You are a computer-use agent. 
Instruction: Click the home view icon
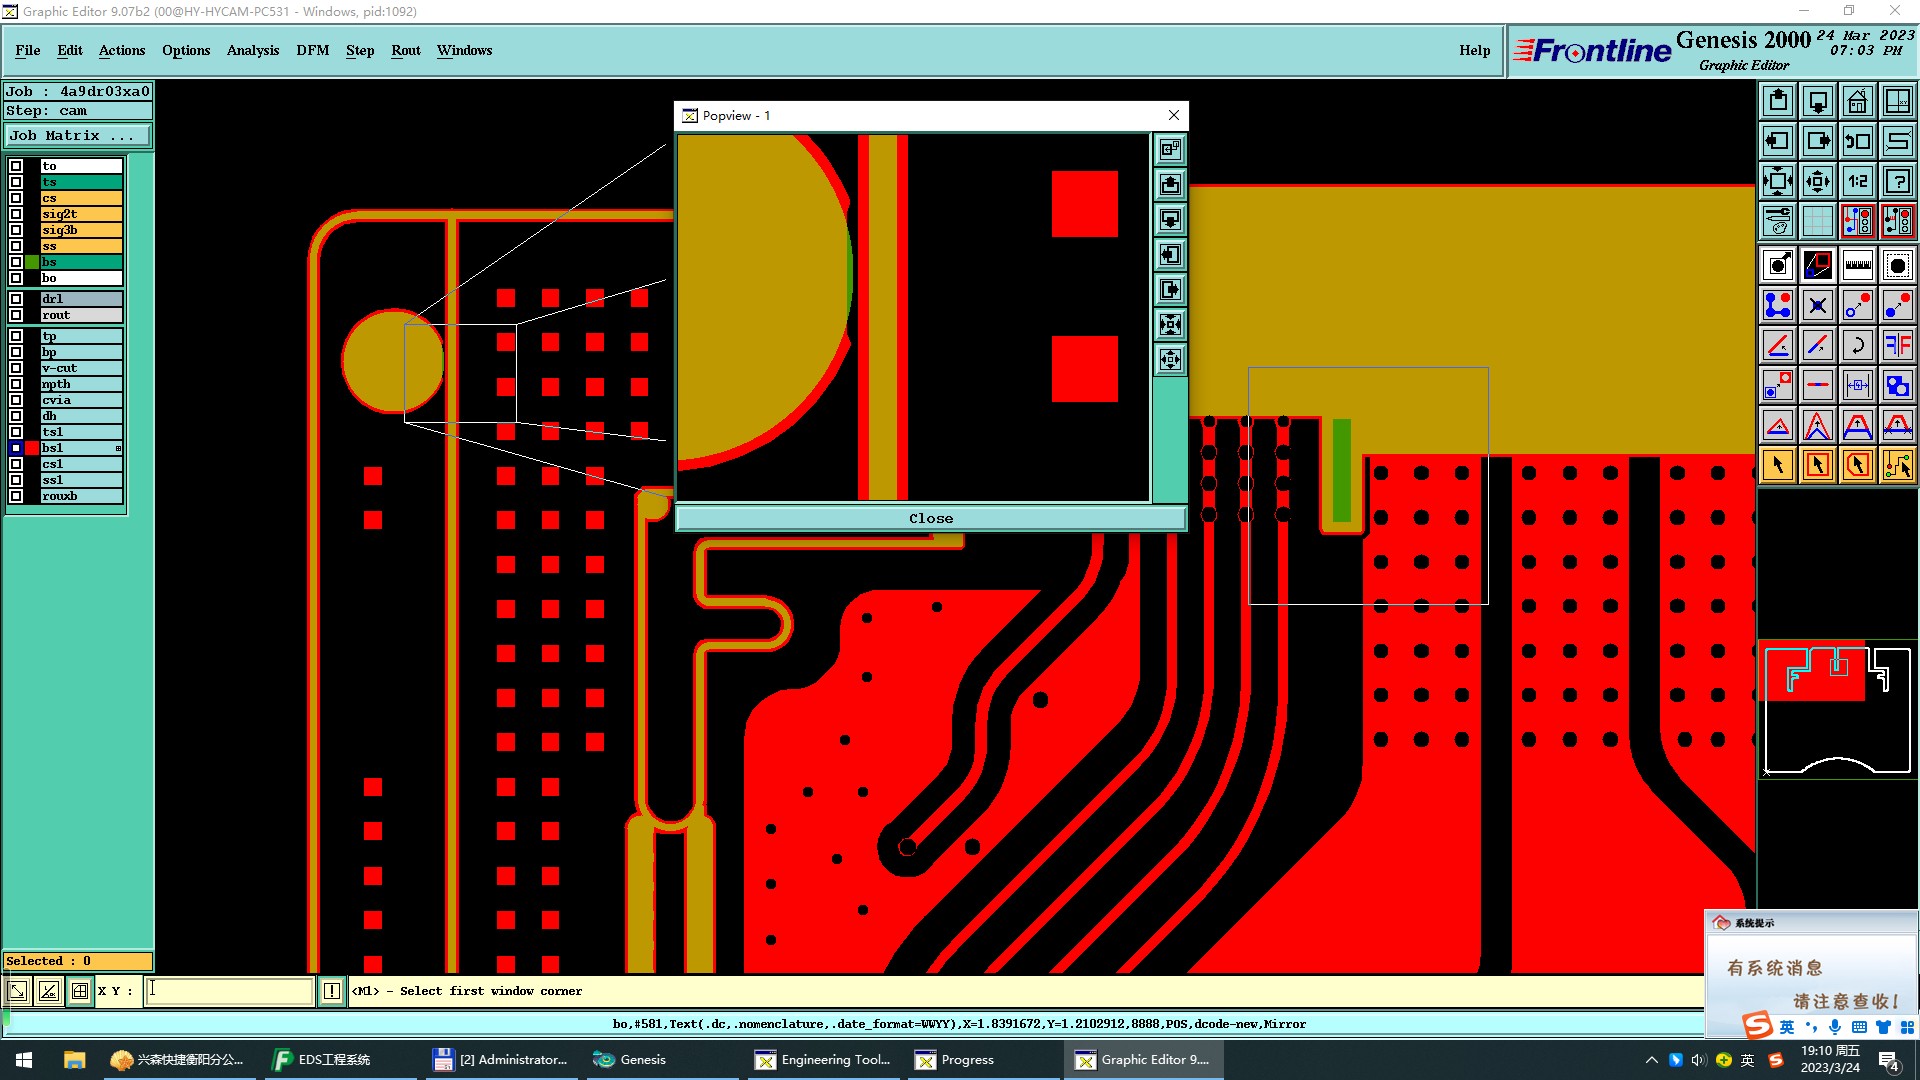tap(1857, 101)
